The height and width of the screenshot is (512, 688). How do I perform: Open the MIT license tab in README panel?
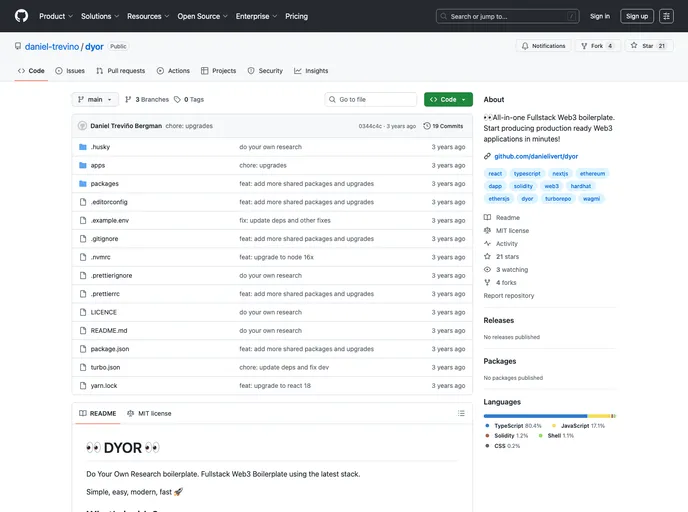coord(149,413)
